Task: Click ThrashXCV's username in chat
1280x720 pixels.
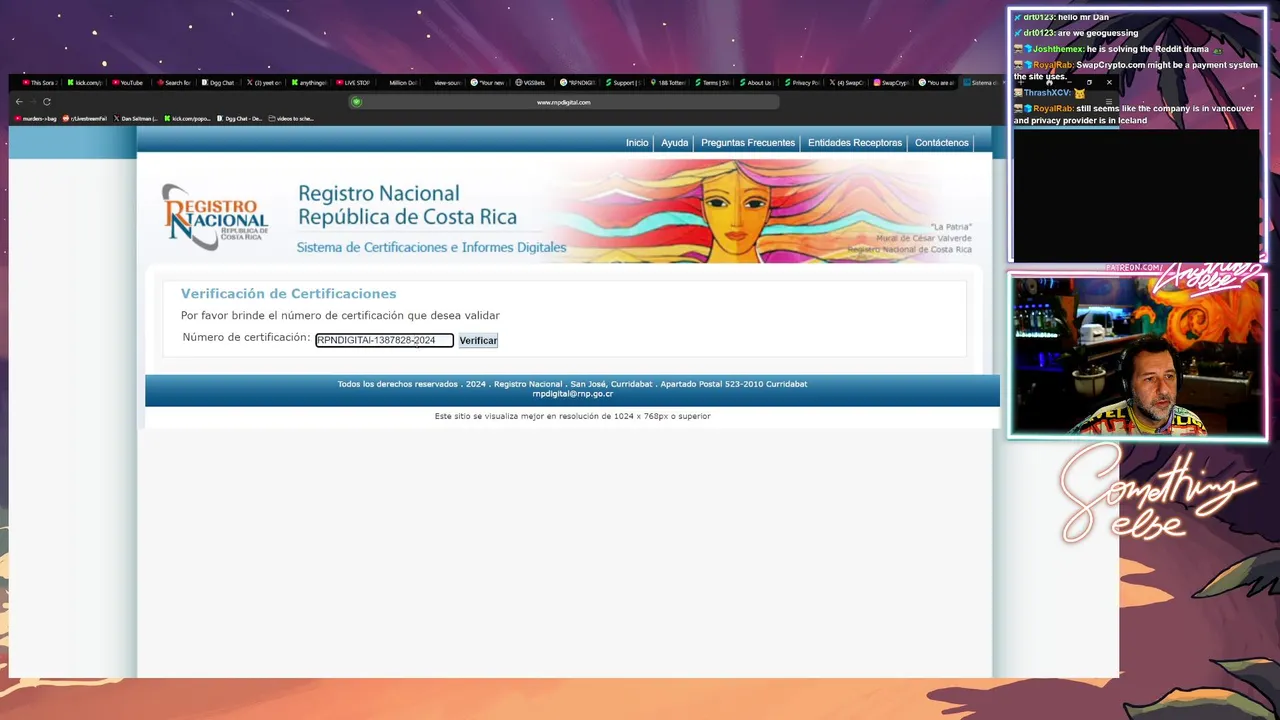Action: [1047, 93]
